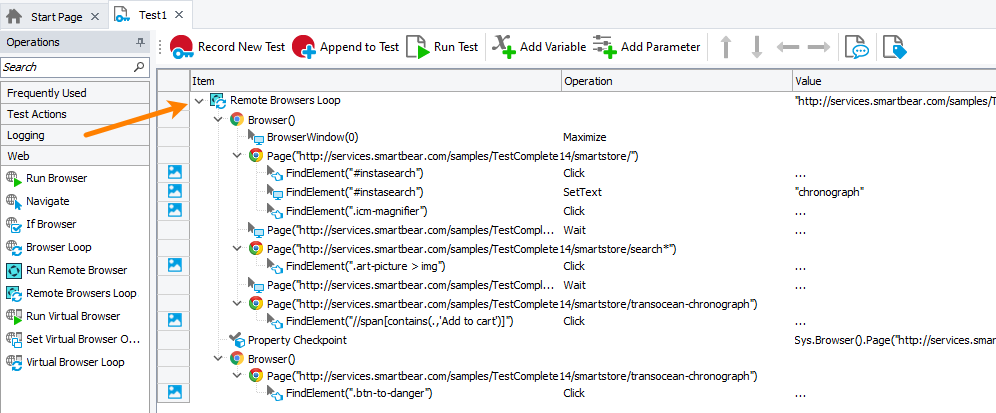Open image for Add to cart row

point(174,320)
